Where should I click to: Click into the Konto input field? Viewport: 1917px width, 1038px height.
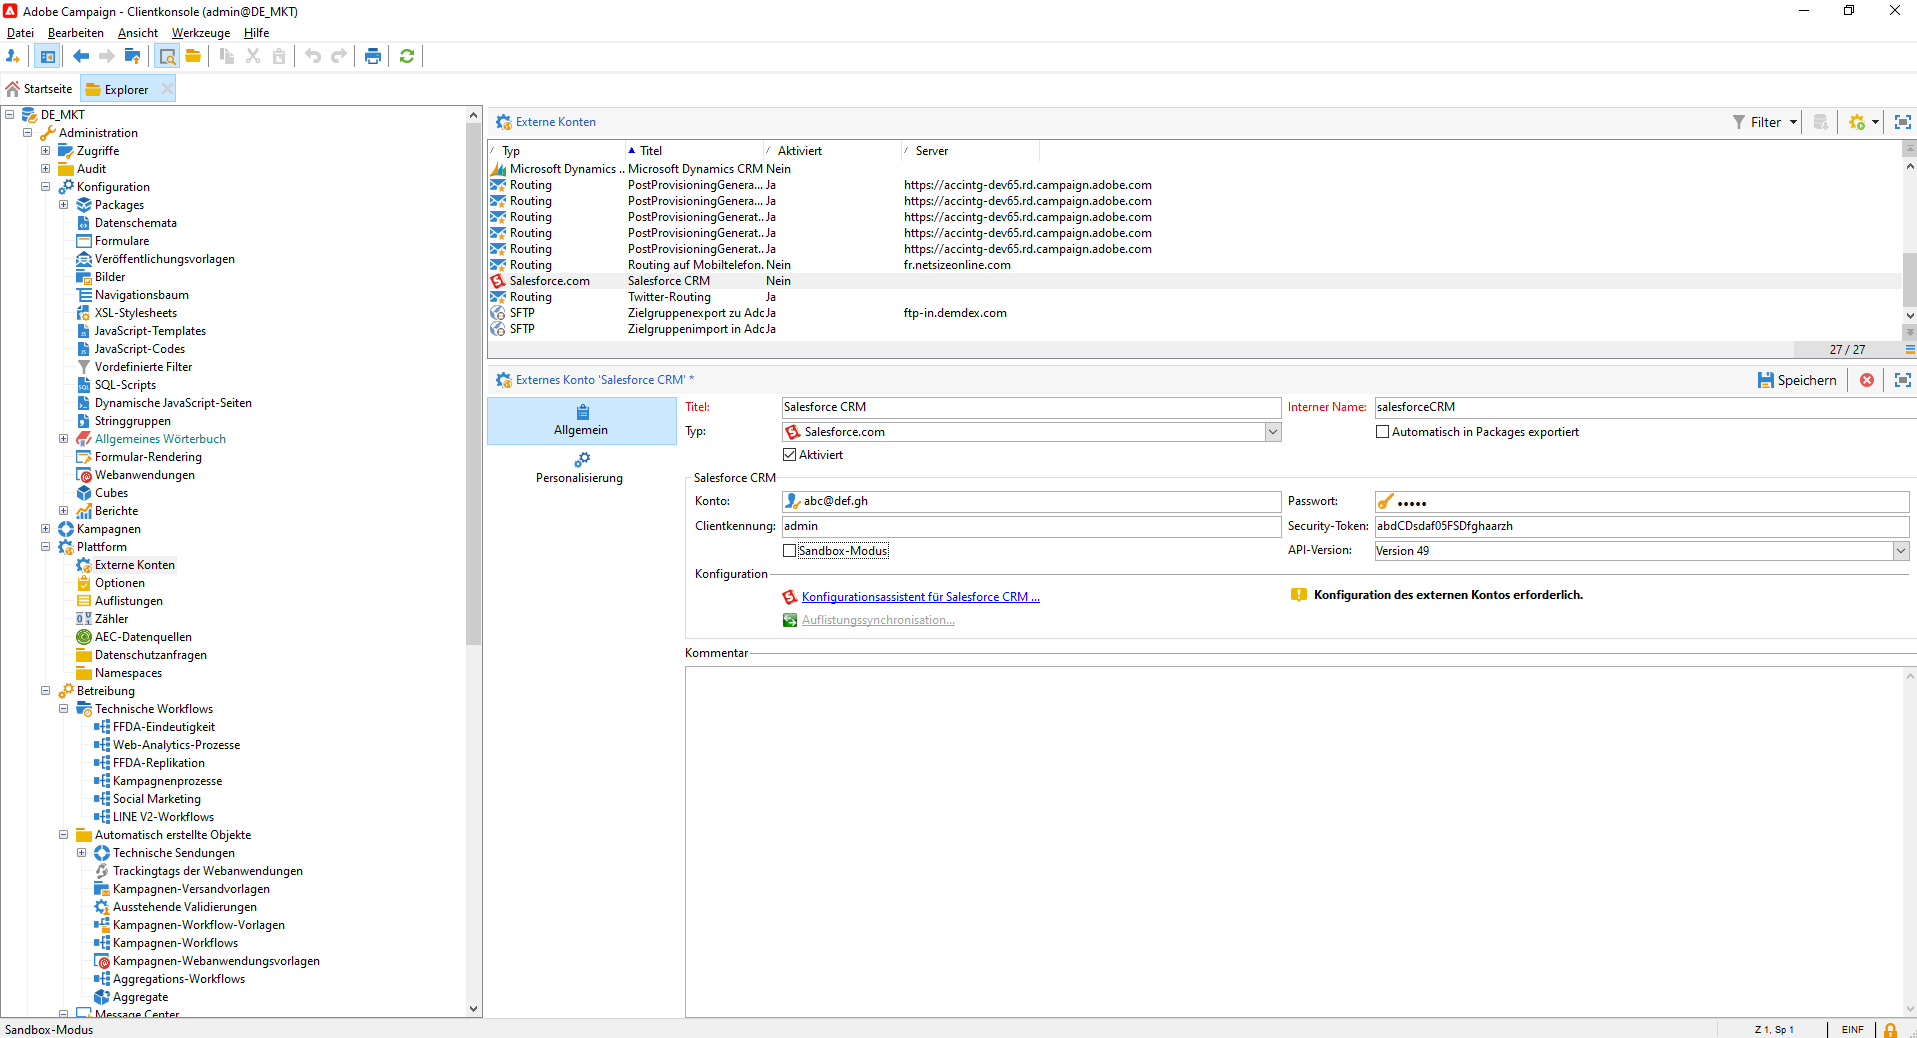[1031, 501]
